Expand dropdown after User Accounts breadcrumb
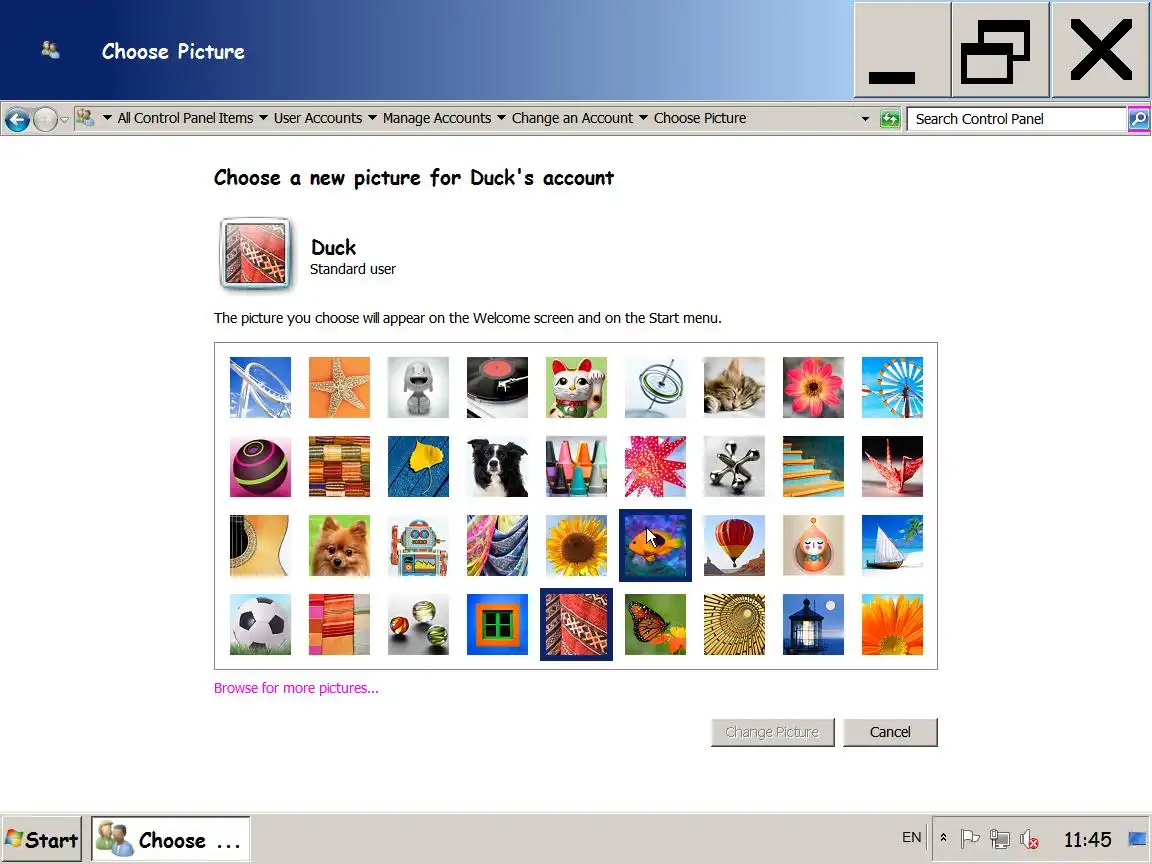 372,118
